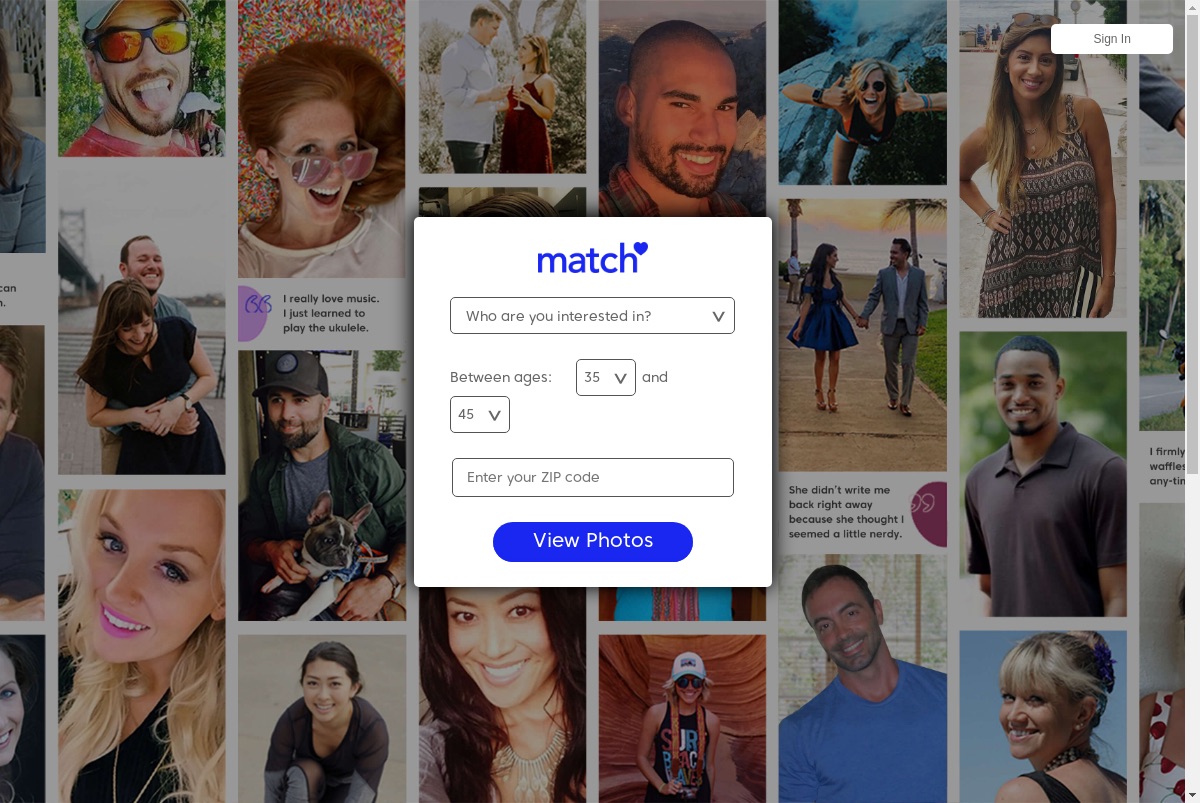Open the 'Who are you interested in?' dropdown

(592, 315)
